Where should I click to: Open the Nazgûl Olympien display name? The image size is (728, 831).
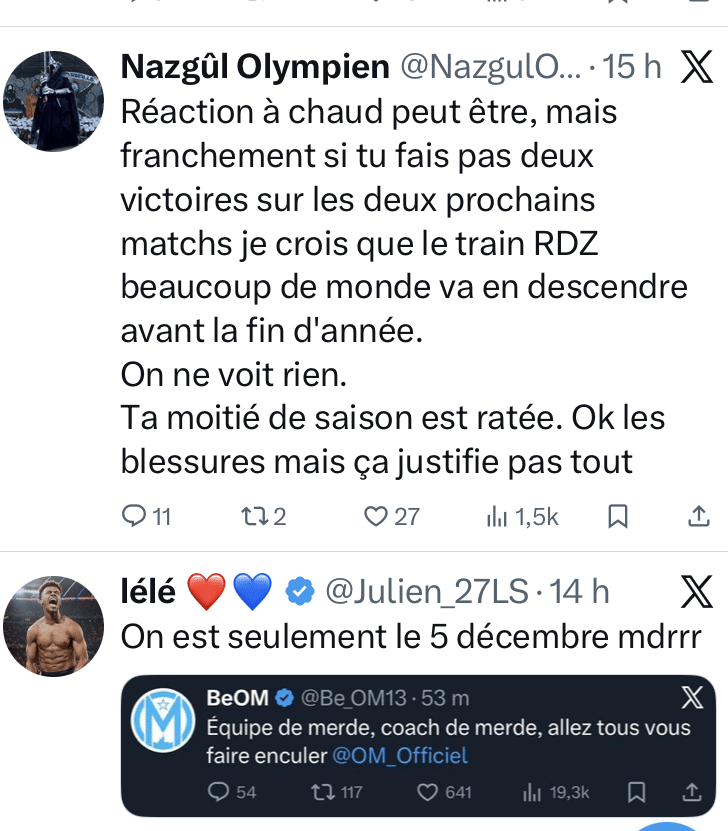point(254,67)
